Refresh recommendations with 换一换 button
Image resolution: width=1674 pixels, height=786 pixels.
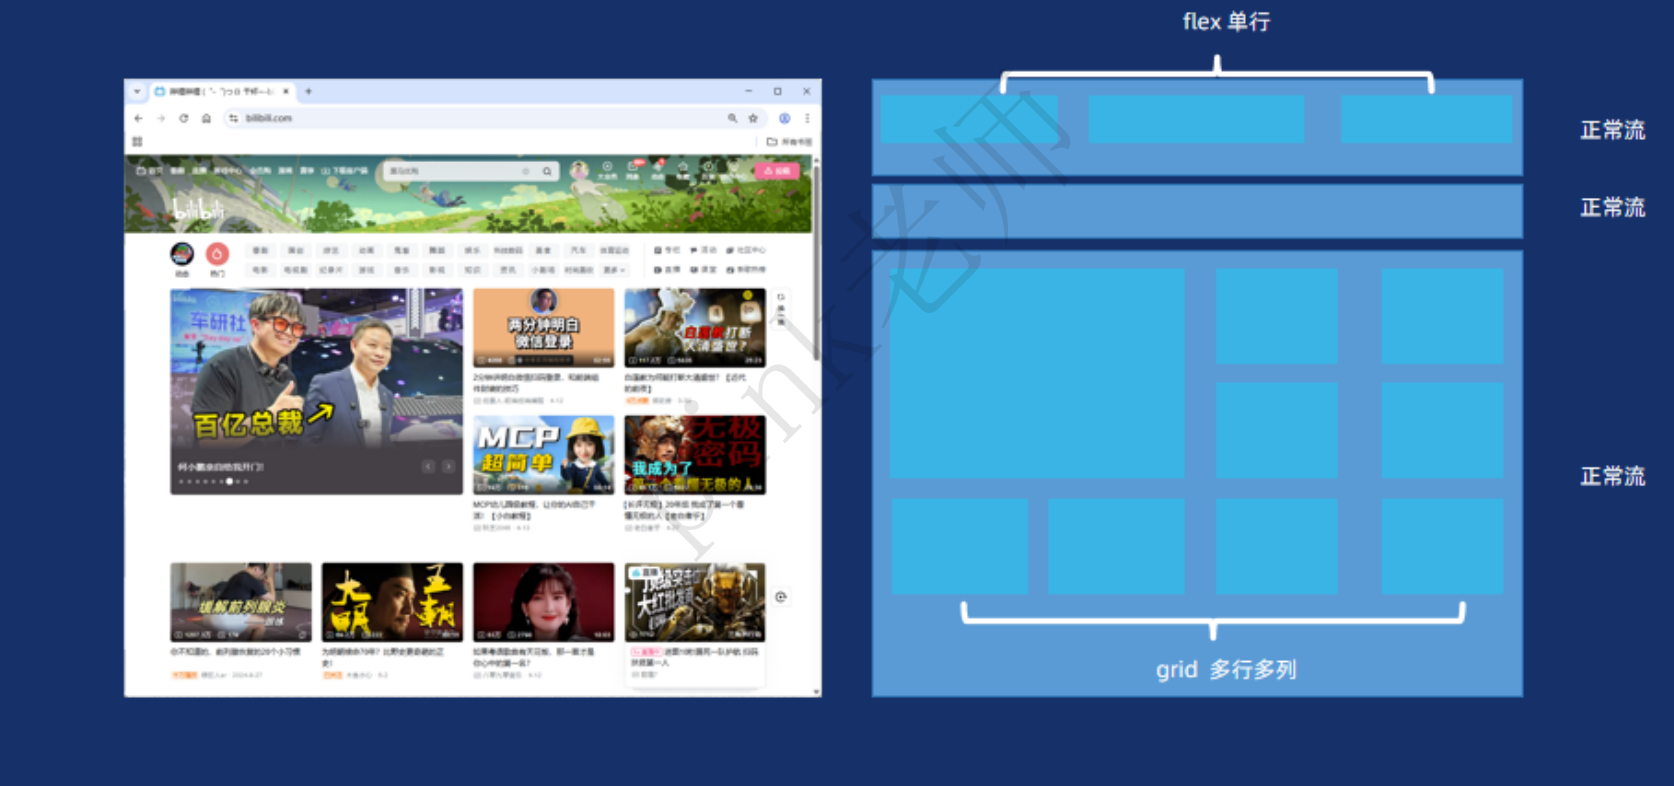coord(781,309)
